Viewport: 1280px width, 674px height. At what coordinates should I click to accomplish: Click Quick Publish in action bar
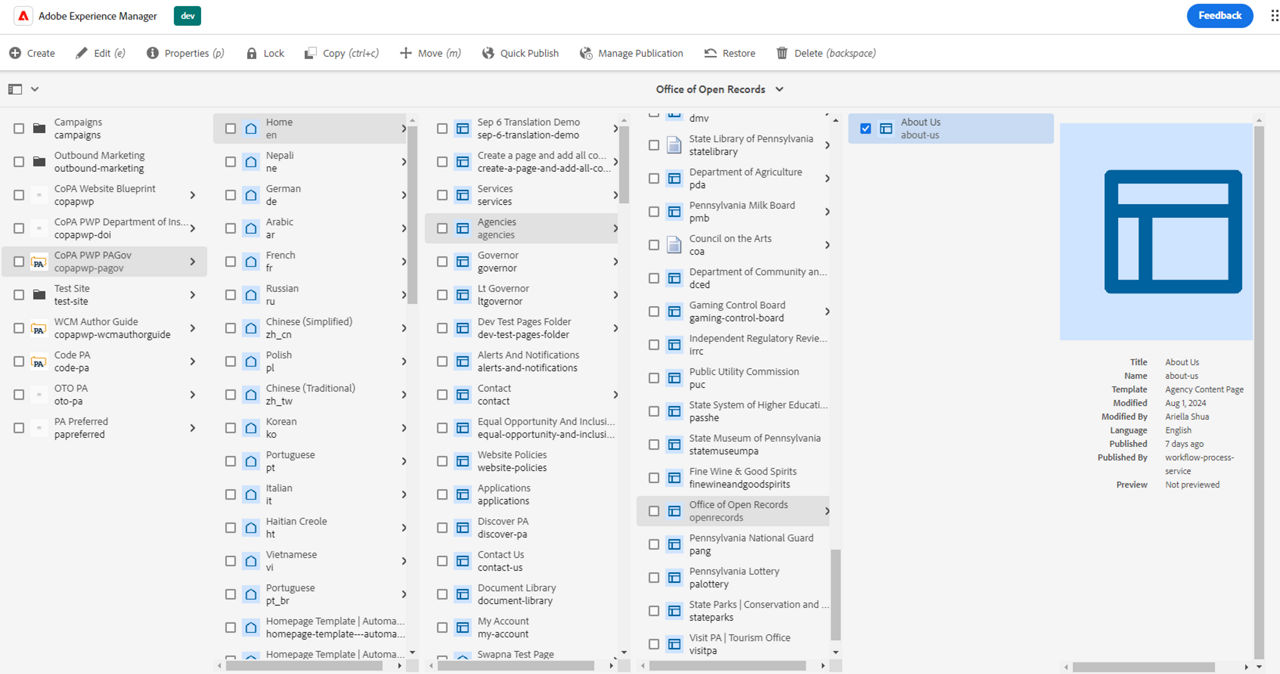coord(520,53)
